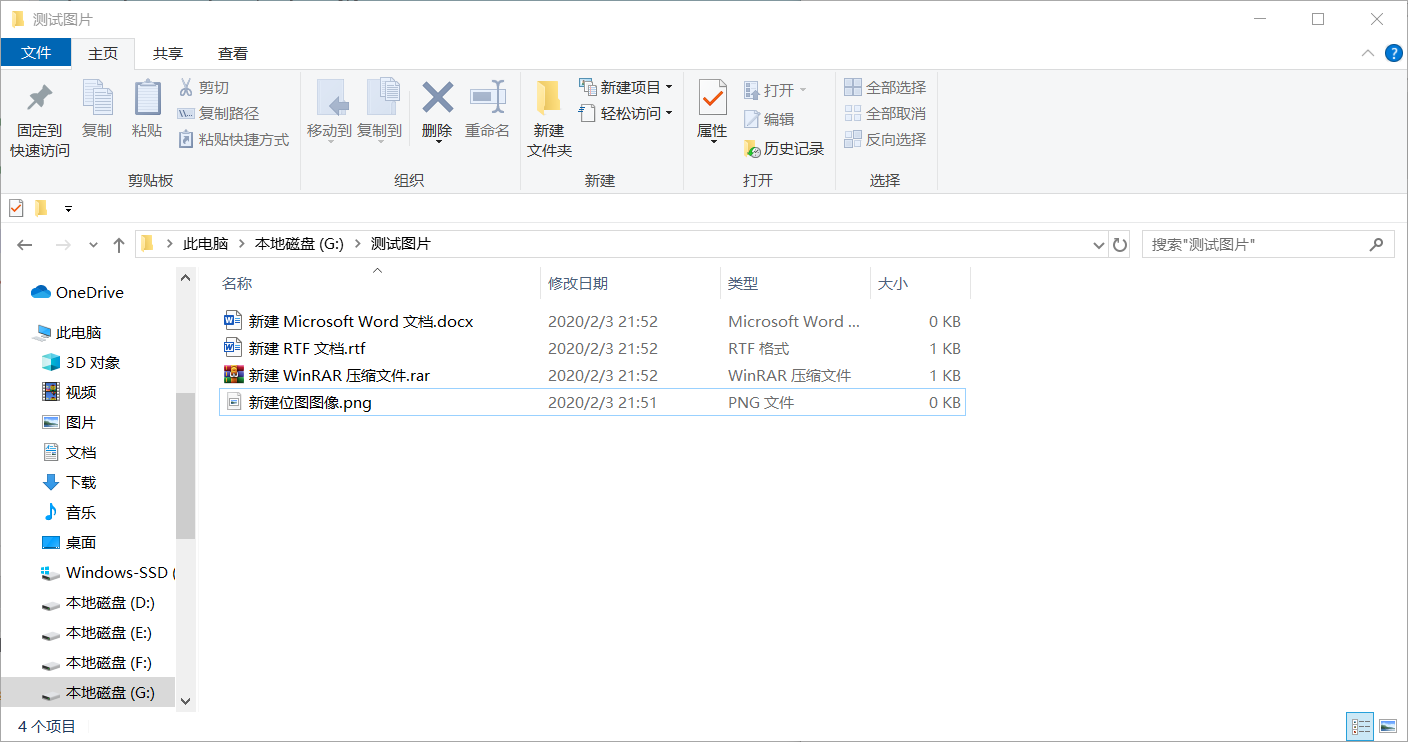Image resolution: width=1408 pixels, height=742 pixels.
Task: Click the 删除 delete X icon
Action: point(438,98)
